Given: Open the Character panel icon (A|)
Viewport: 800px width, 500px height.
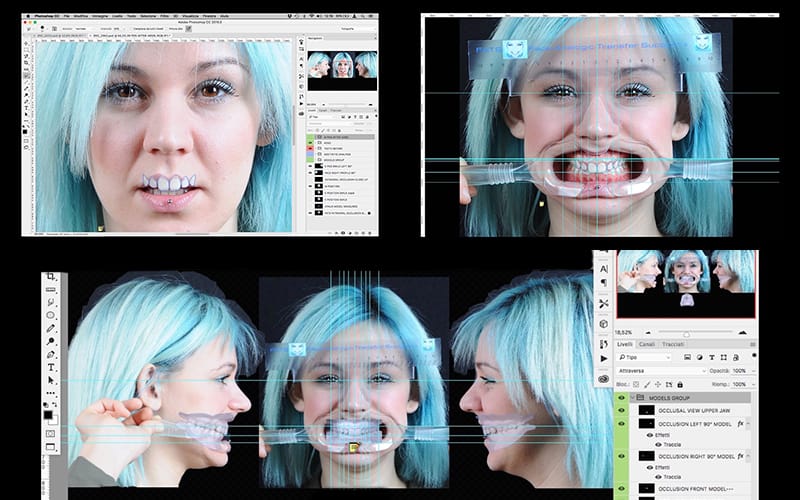Looking at the screenshot, I should (604, 269).
